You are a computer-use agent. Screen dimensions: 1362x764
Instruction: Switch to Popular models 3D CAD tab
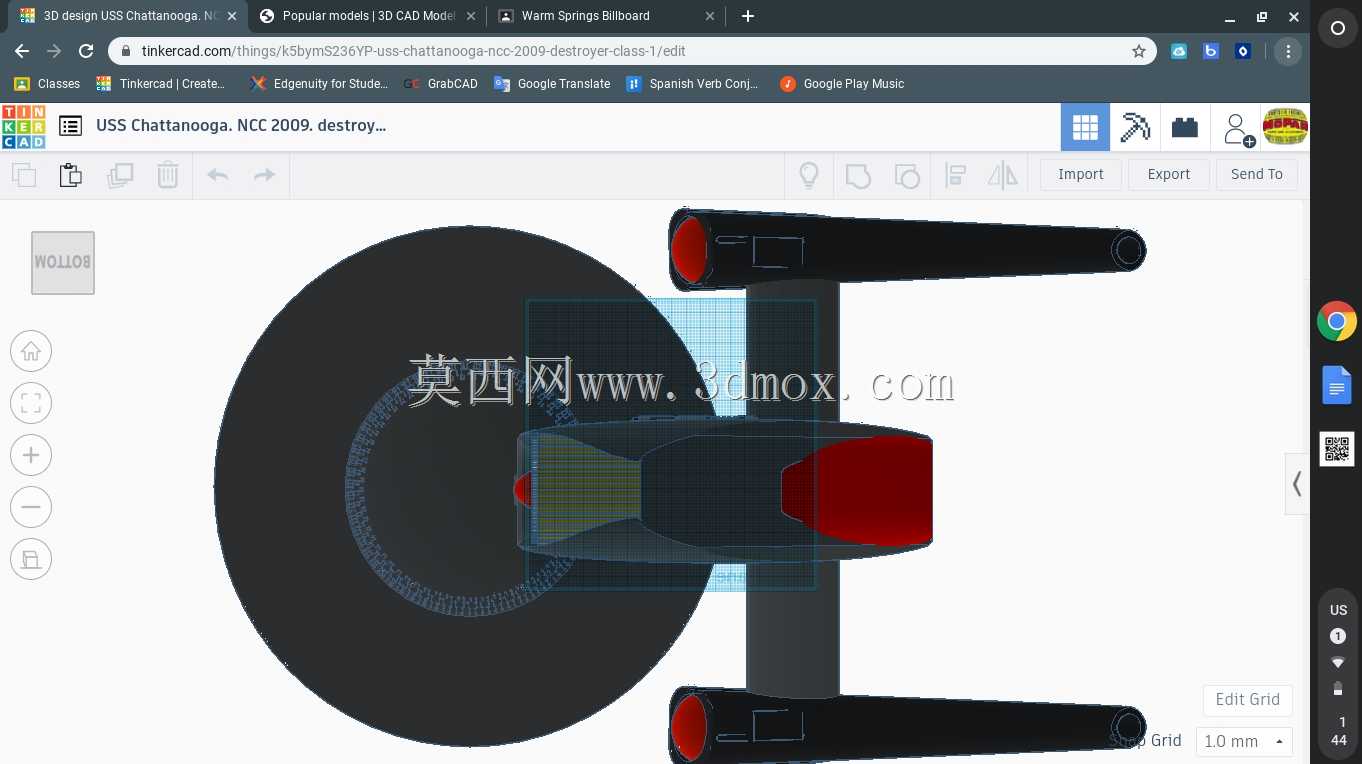(366, 16)
